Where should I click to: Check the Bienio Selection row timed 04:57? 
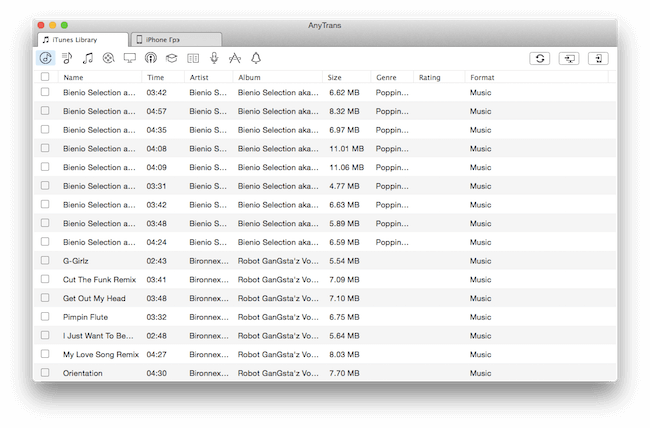[45, 111]
